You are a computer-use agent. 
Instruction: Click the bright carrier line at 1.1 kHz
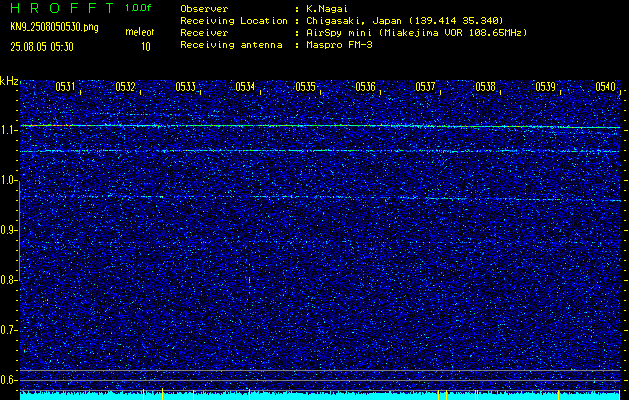320,126
